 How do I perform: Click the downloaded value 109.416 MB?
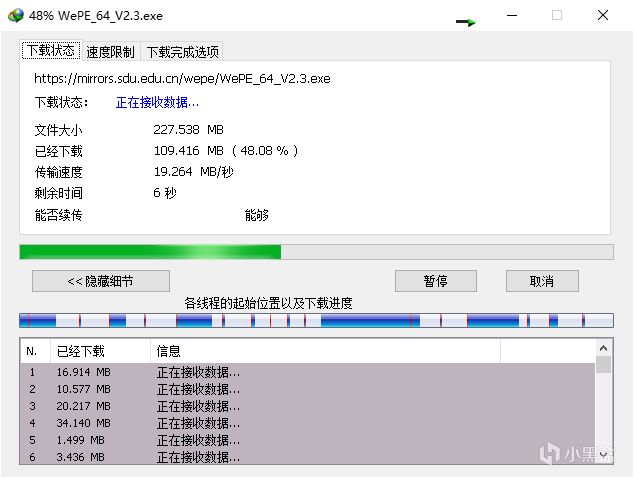pos(188,151)
